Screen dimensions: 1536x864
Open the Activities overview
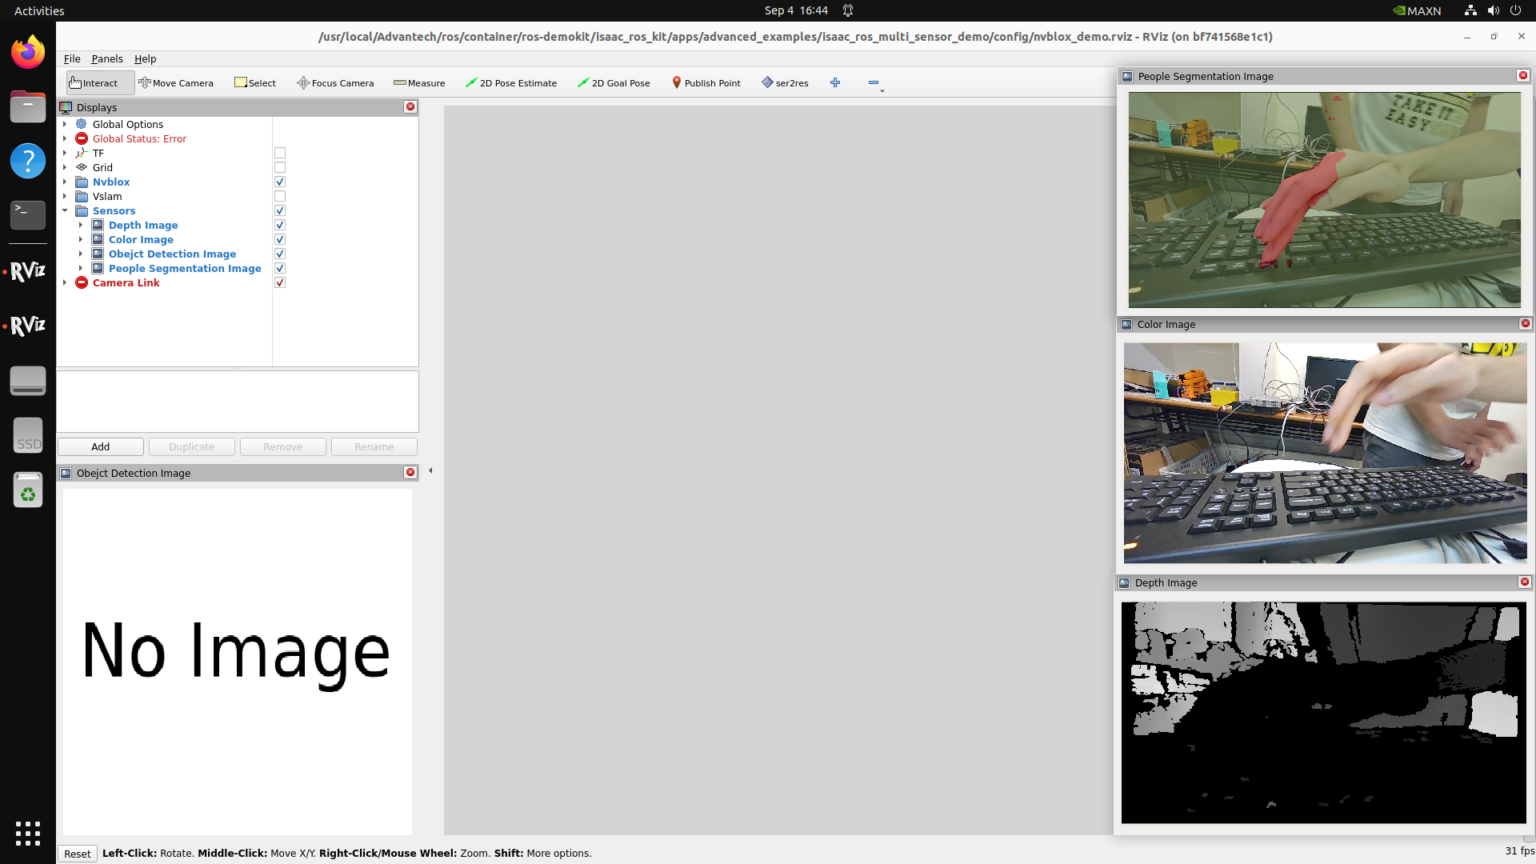click(x=39, y=11)
